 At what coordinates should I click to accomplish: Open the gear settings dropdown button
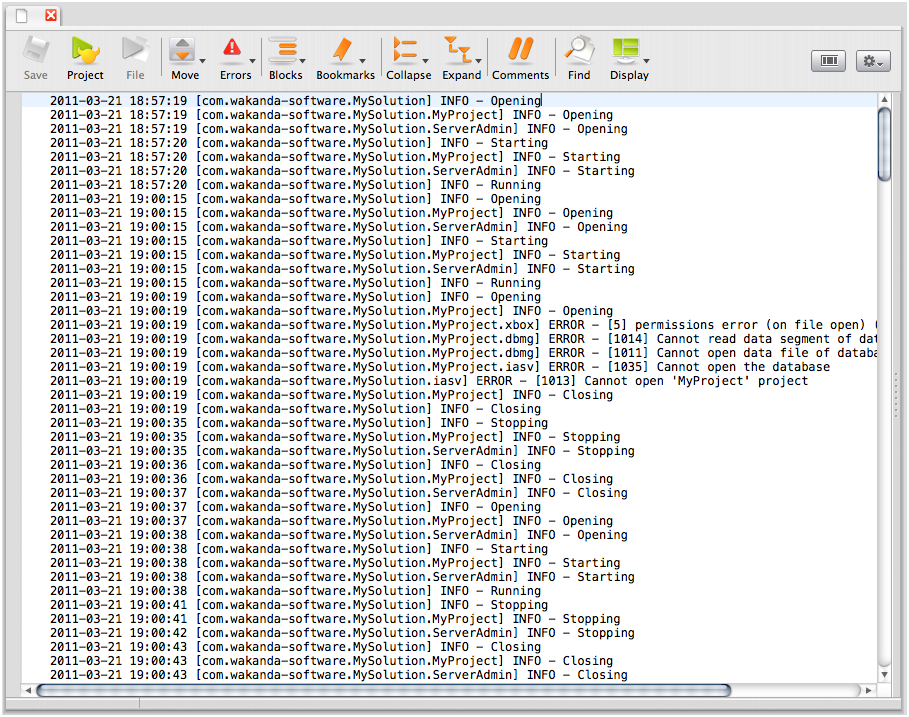872,61
